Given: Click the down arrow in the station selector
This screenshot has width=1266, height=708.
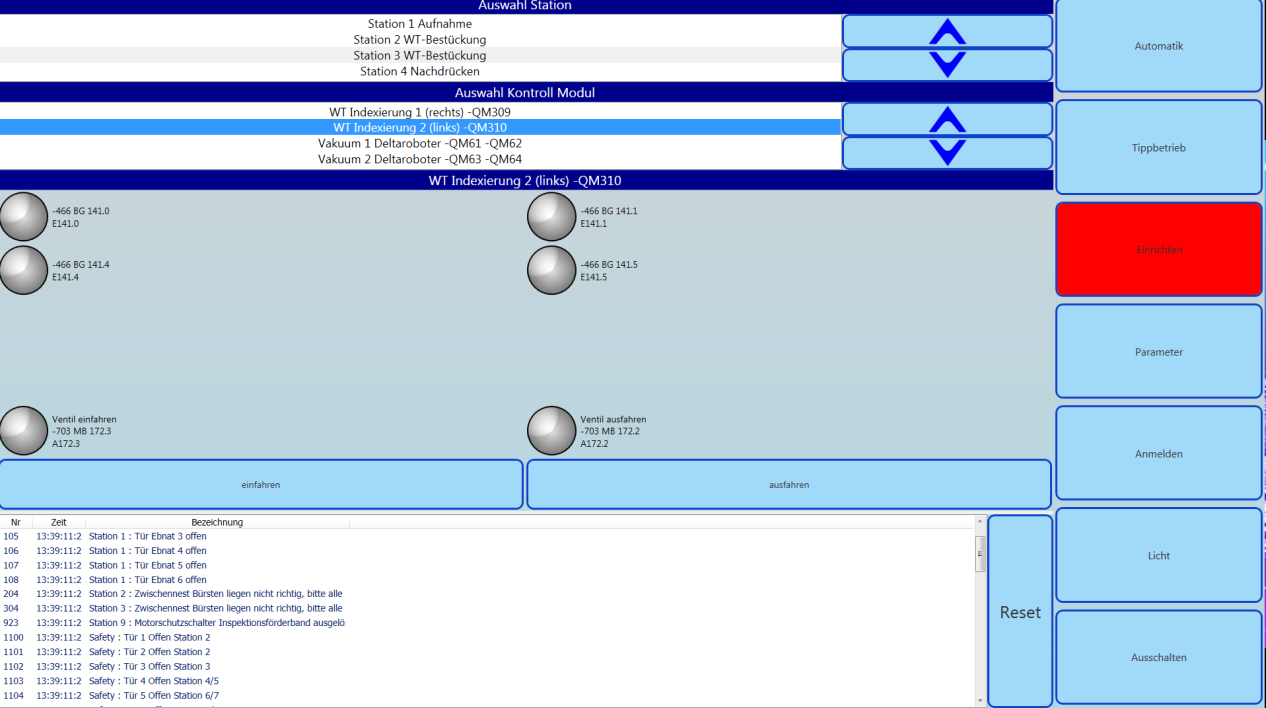Looking at the screenshot, I should tap(947, 64).
